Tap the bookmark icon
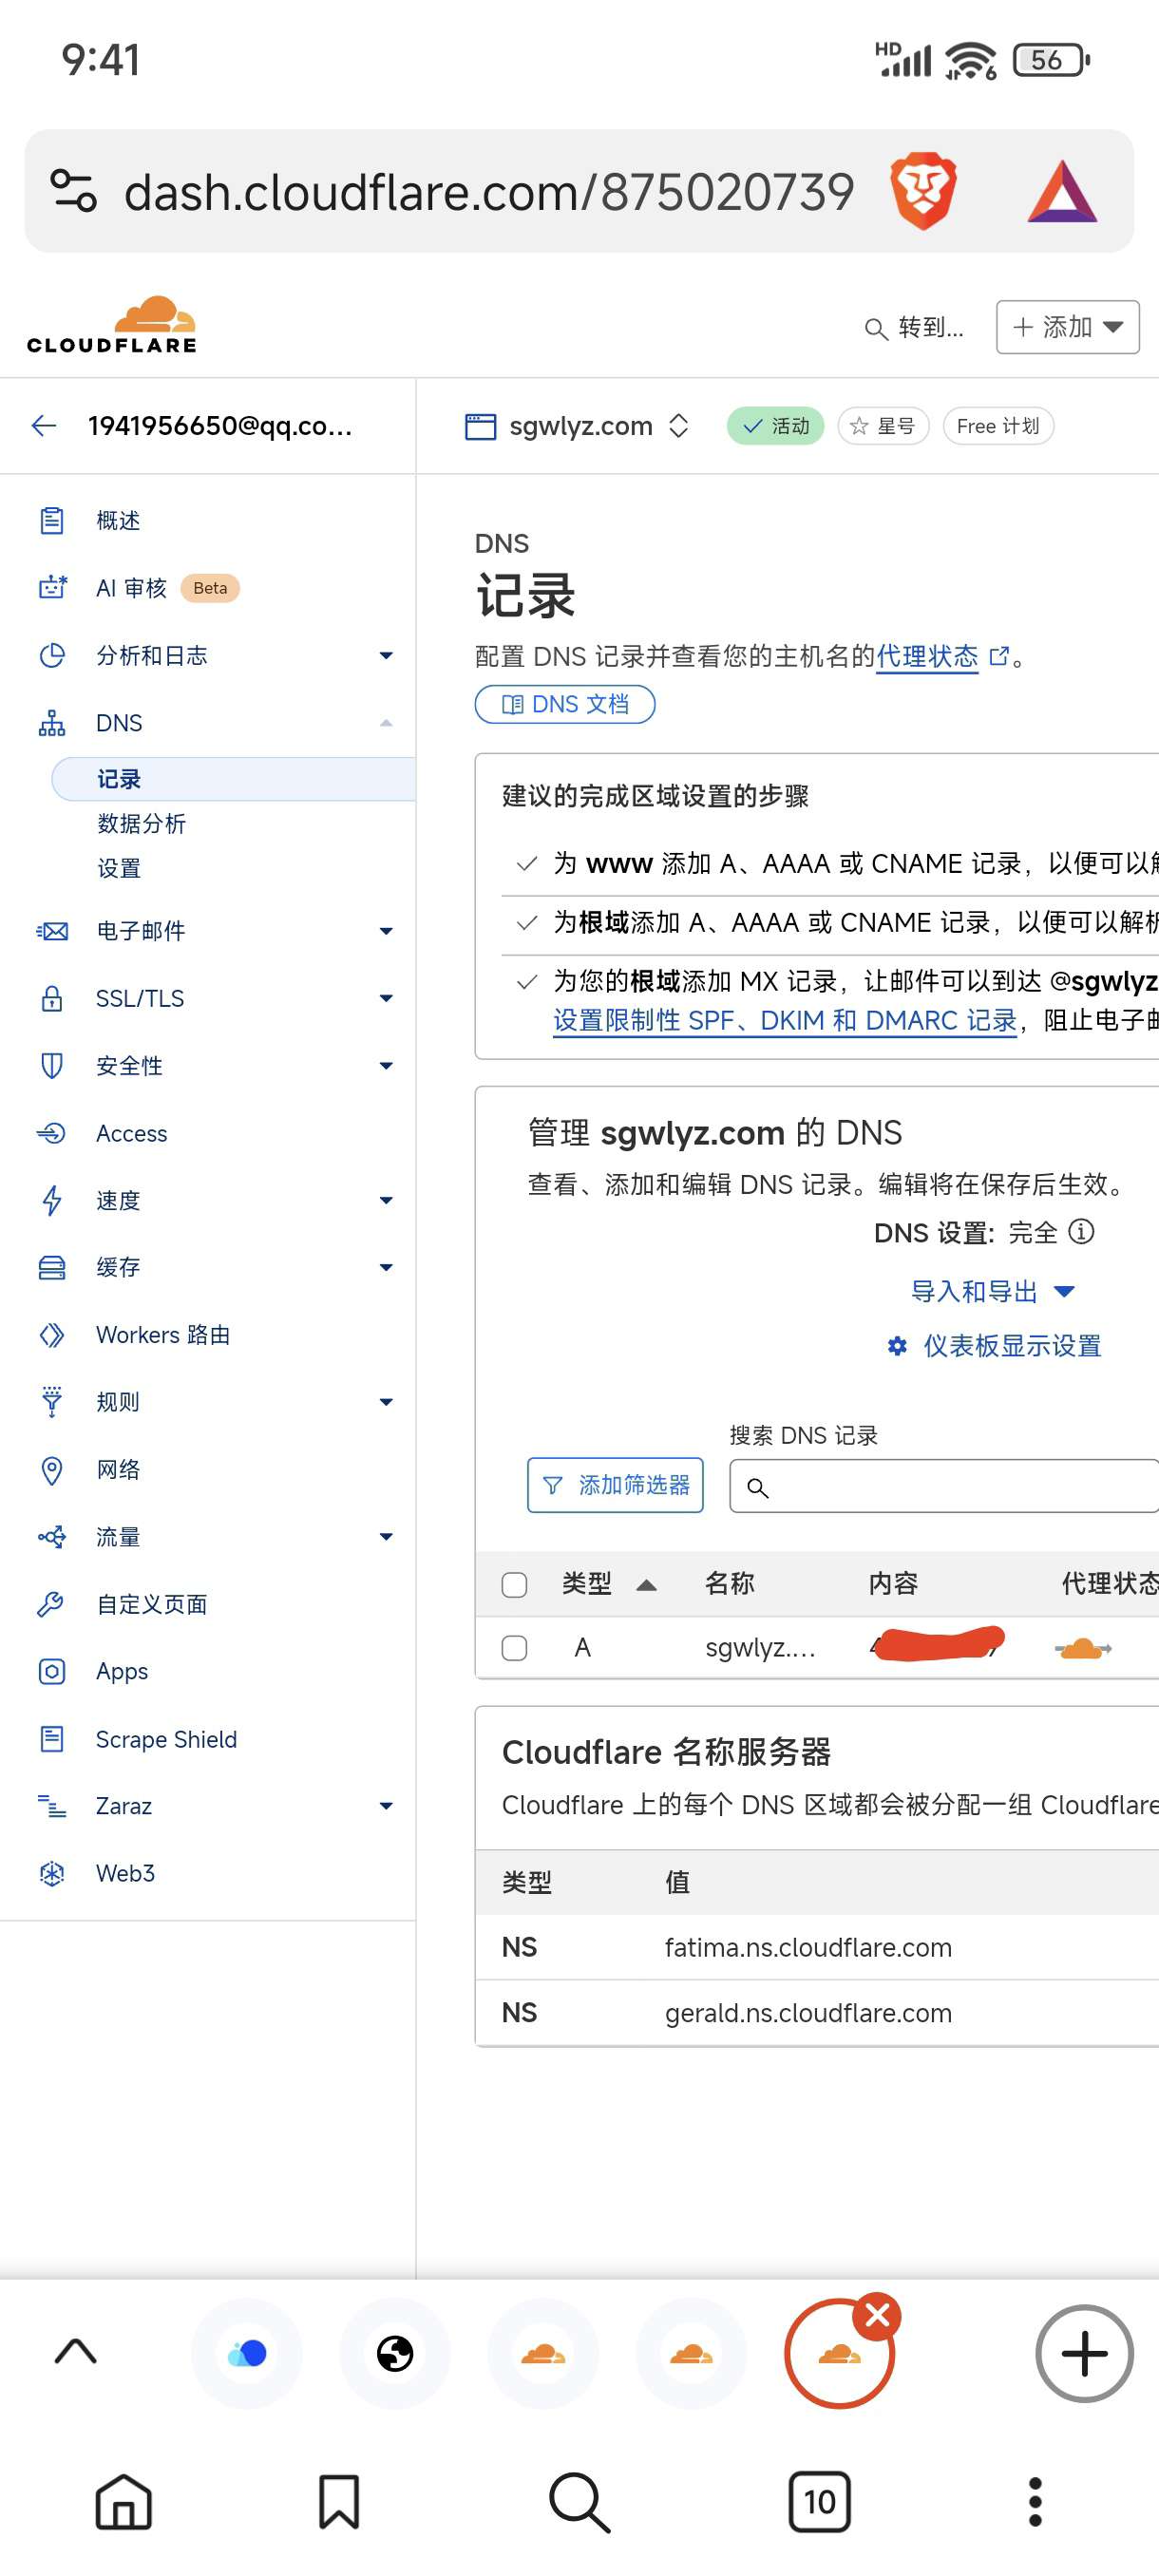 (339, 2503)
